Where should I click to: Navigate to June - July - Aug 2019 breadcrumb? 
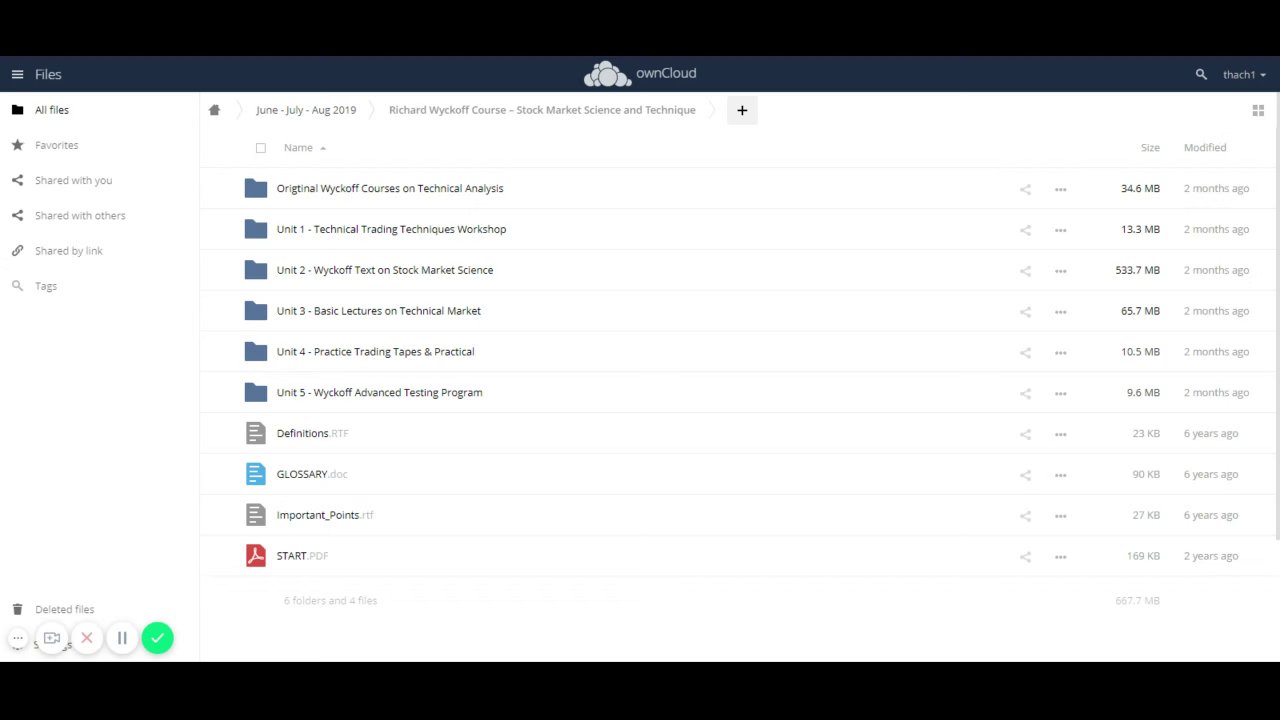[306, 110]
